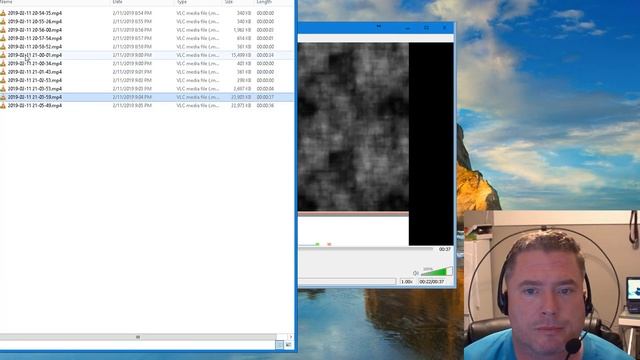Click the VLC cone icon for 21-01-43.mp4
Viewport: 640px width, 360px height.
[x=3, y=72]
